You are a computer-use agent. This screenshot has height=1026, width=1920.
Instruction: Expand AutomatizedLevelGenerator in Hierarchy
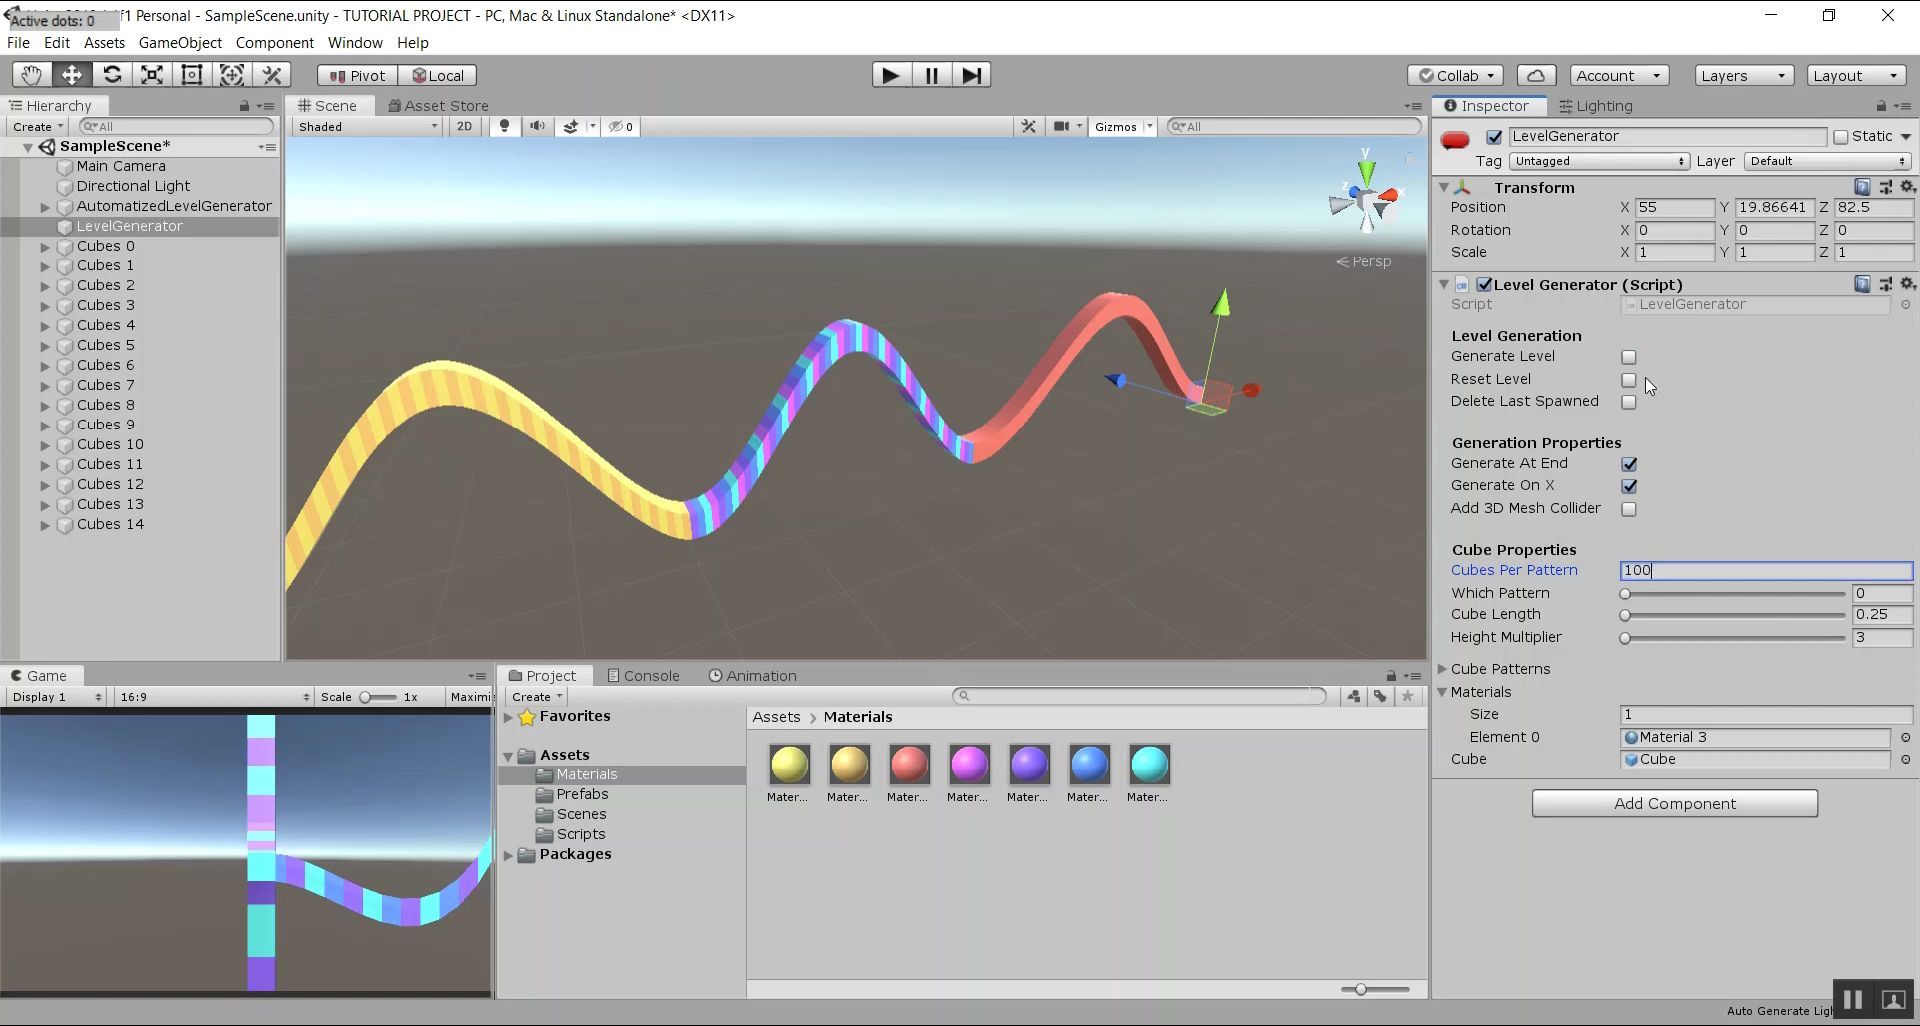click(x=45, y=206)
